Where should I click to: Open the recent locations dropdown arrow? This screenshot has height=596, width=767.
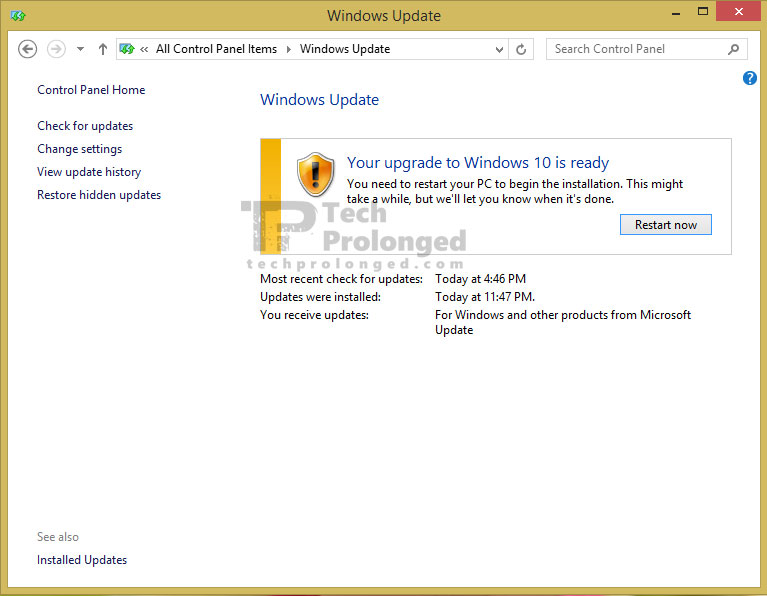tap(80, 49)
